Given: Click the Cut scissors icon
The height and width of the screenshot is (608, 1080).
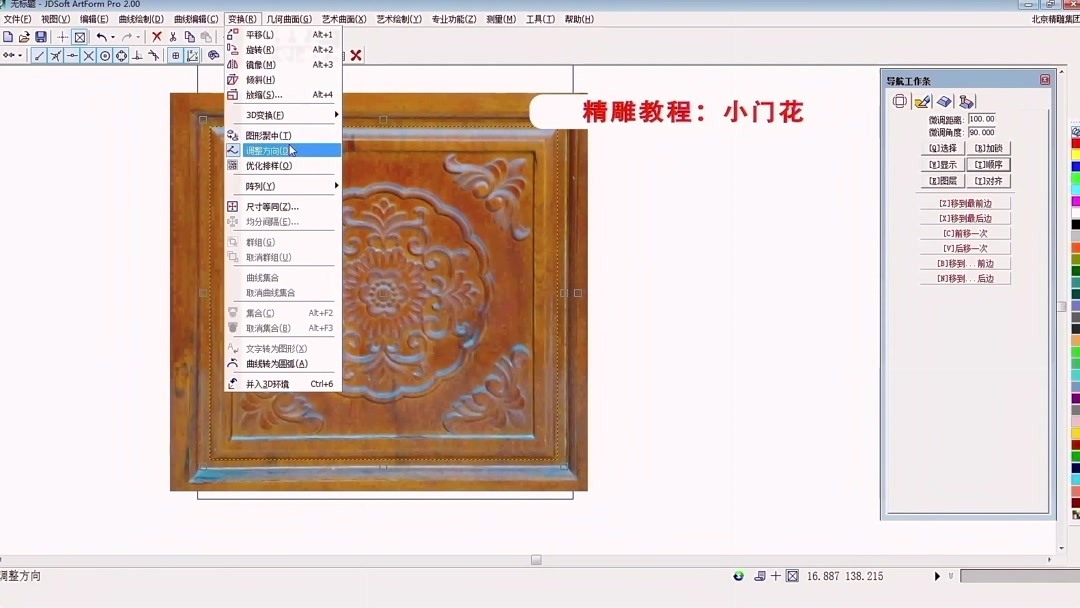Looking at the screenshot, I should (x=173, y=36).
